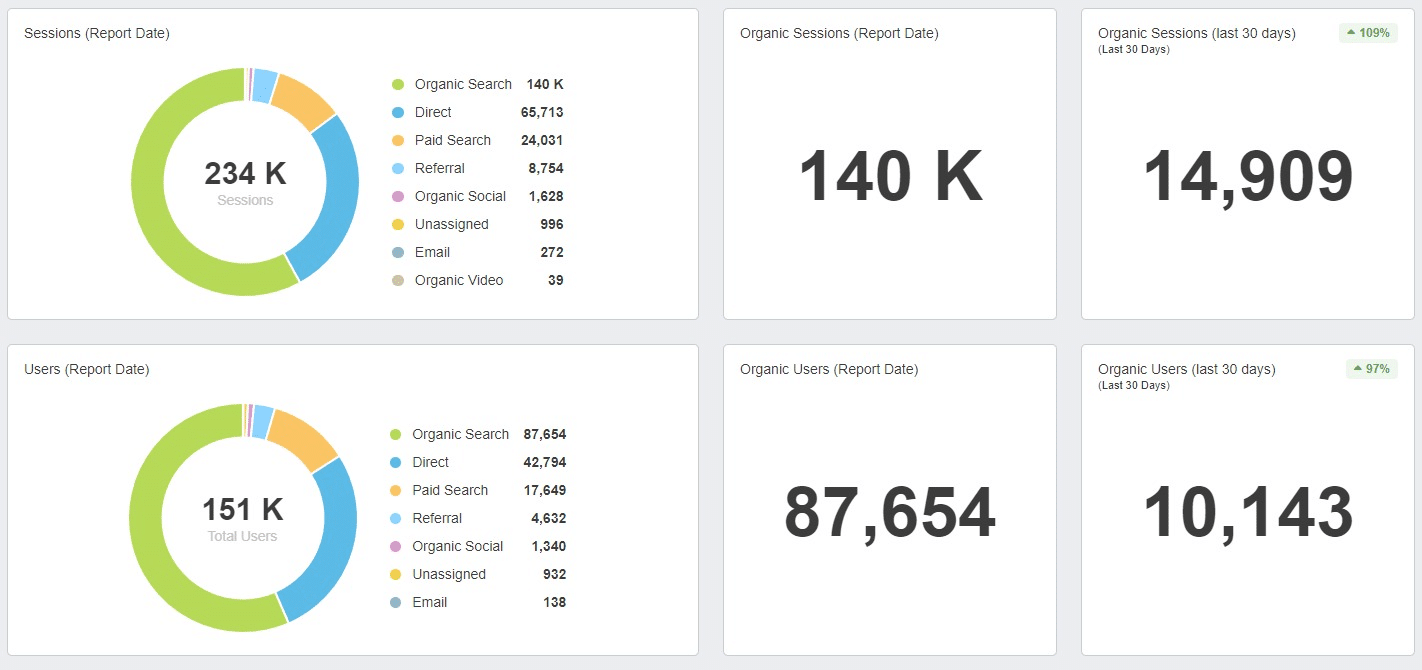The height and width of the screenshot is (670, 1422).
Task: Click the Direct legend dot in Sessions chart
Action: [x=398, y=112]
